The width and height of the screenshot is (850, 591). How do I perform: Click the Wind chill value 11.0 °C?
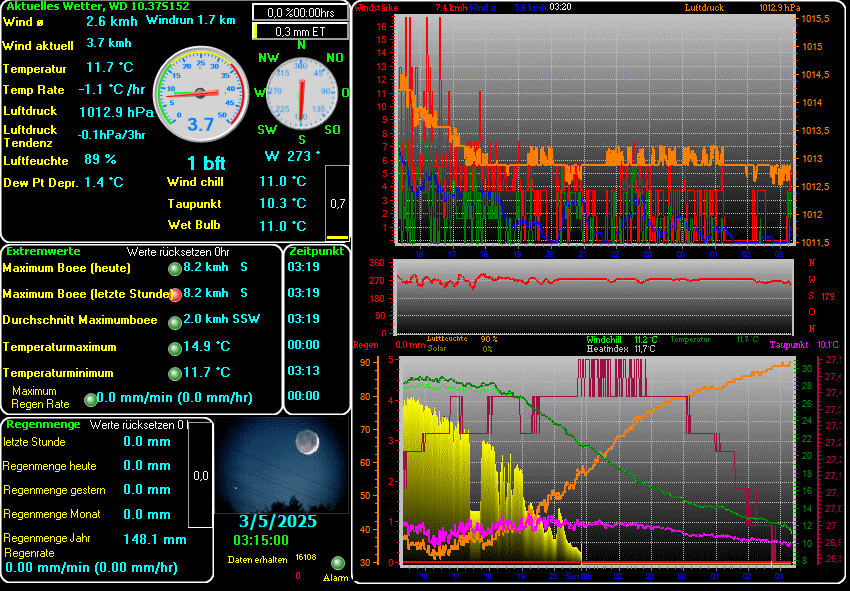click(x=282, y=181)
